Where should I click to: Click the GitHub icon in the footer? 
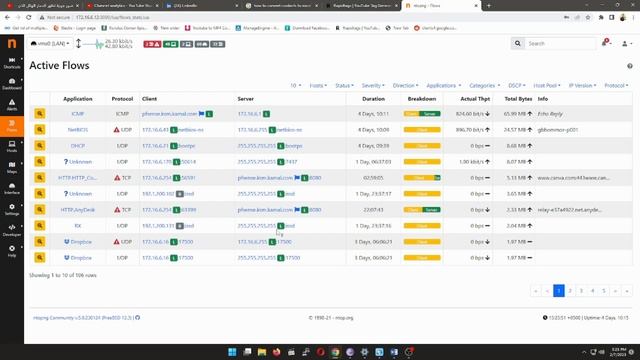click(138, 318)
